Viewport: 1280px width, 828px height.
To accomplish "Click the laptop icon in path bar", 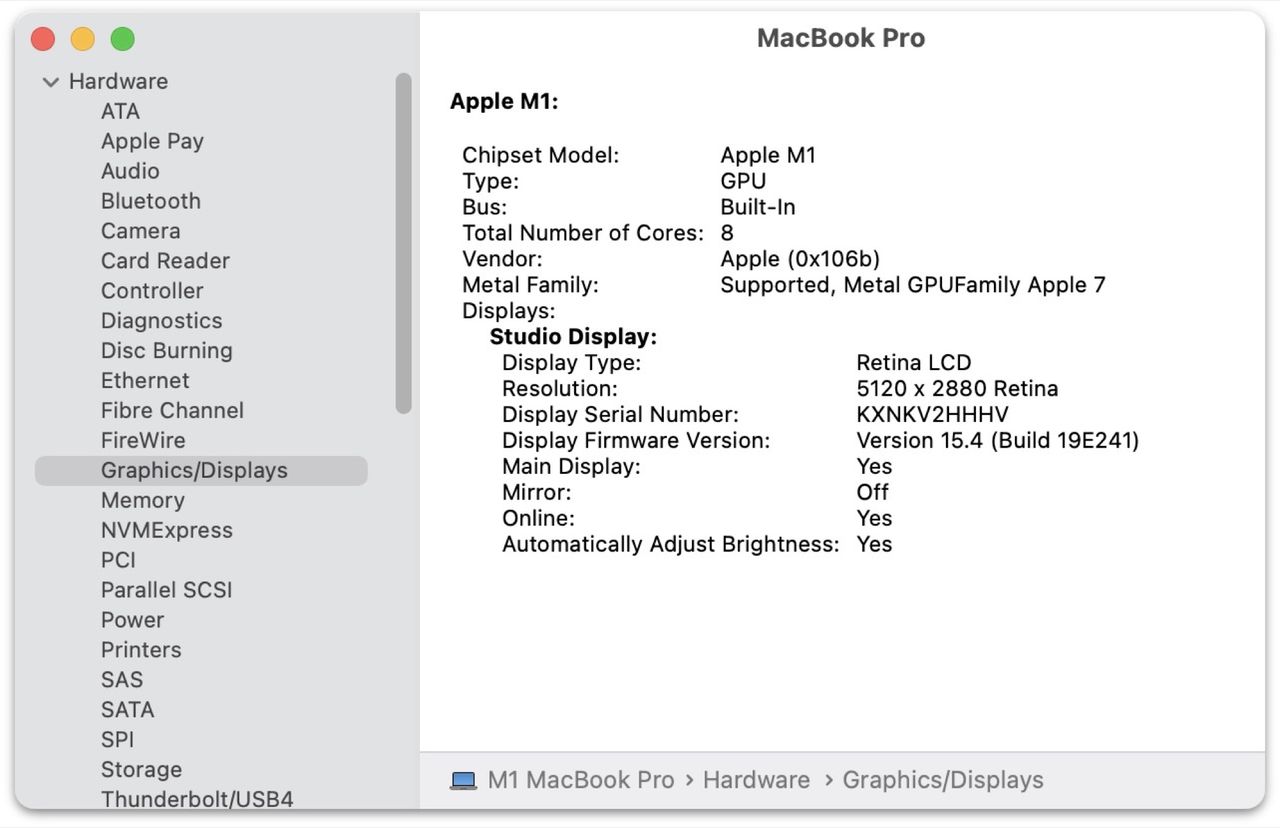I will (463, 781).
